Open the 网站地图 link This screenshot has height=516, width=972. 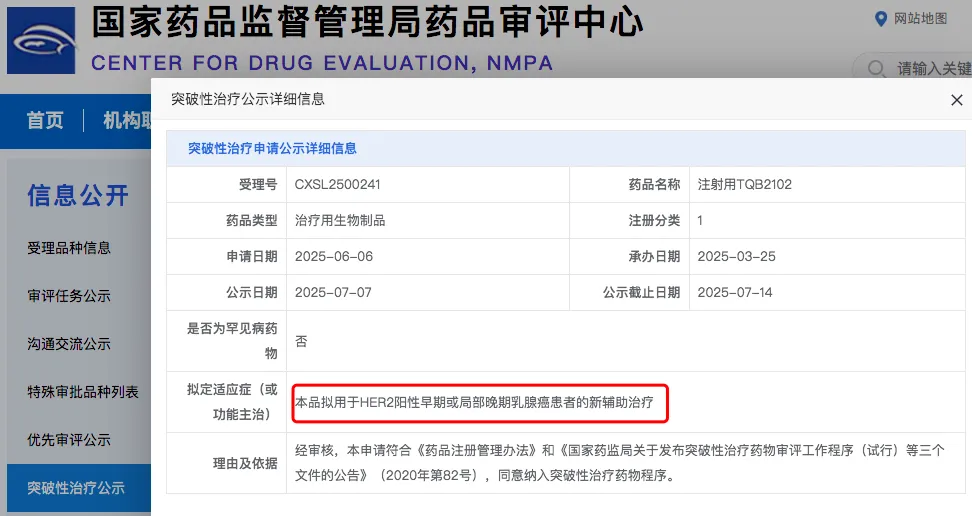tap(920, 19)
